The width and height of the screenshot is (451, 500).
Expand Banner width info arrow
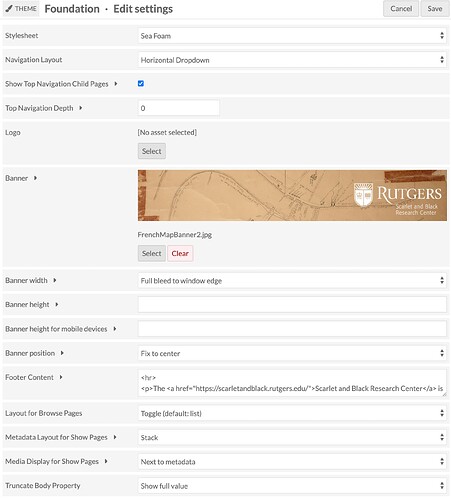tap(55, 280)
